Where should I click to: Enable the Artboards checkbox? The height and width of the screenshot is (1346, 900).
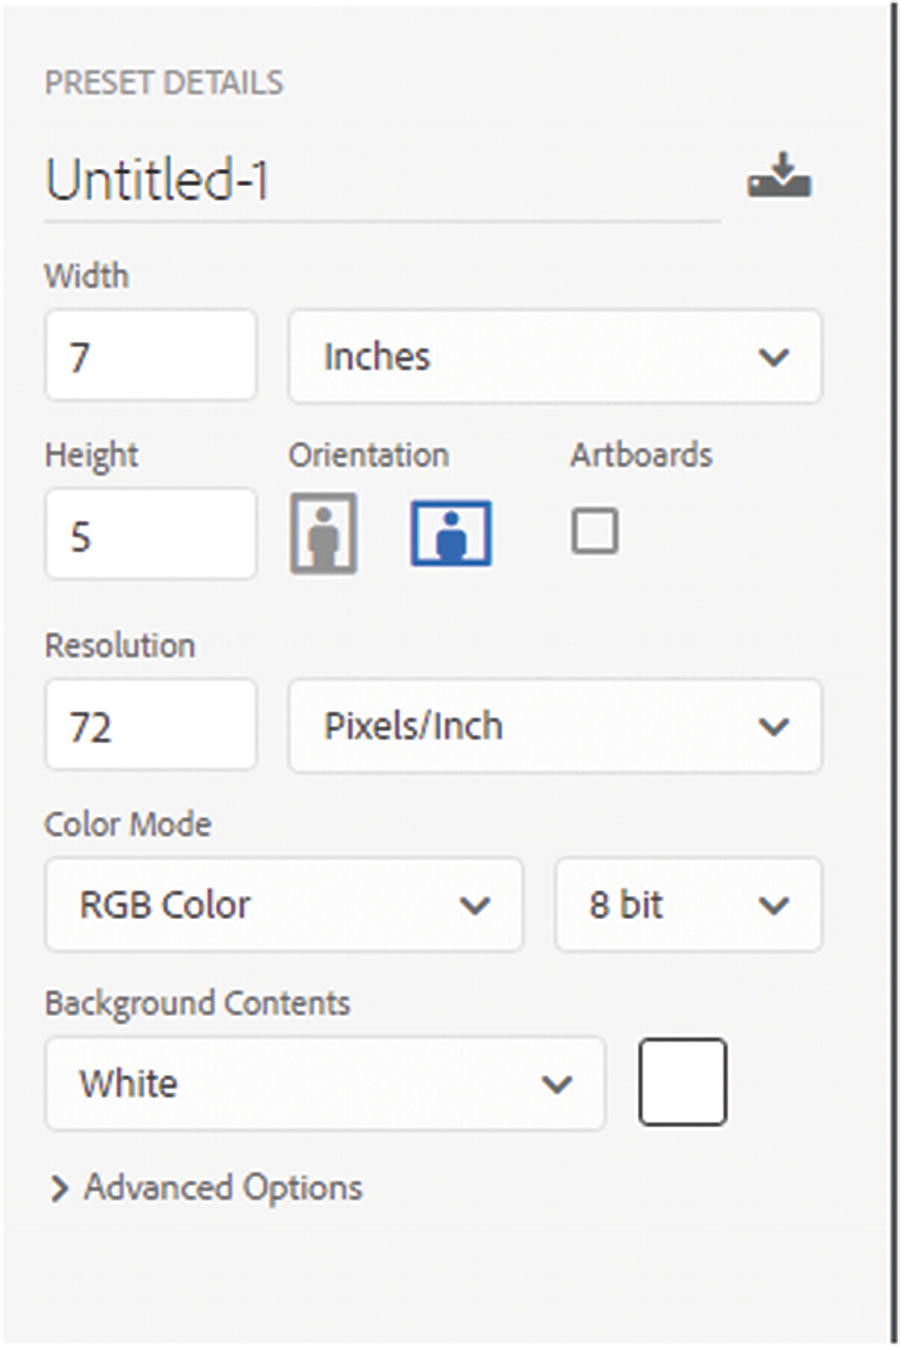tap(595, 531)
